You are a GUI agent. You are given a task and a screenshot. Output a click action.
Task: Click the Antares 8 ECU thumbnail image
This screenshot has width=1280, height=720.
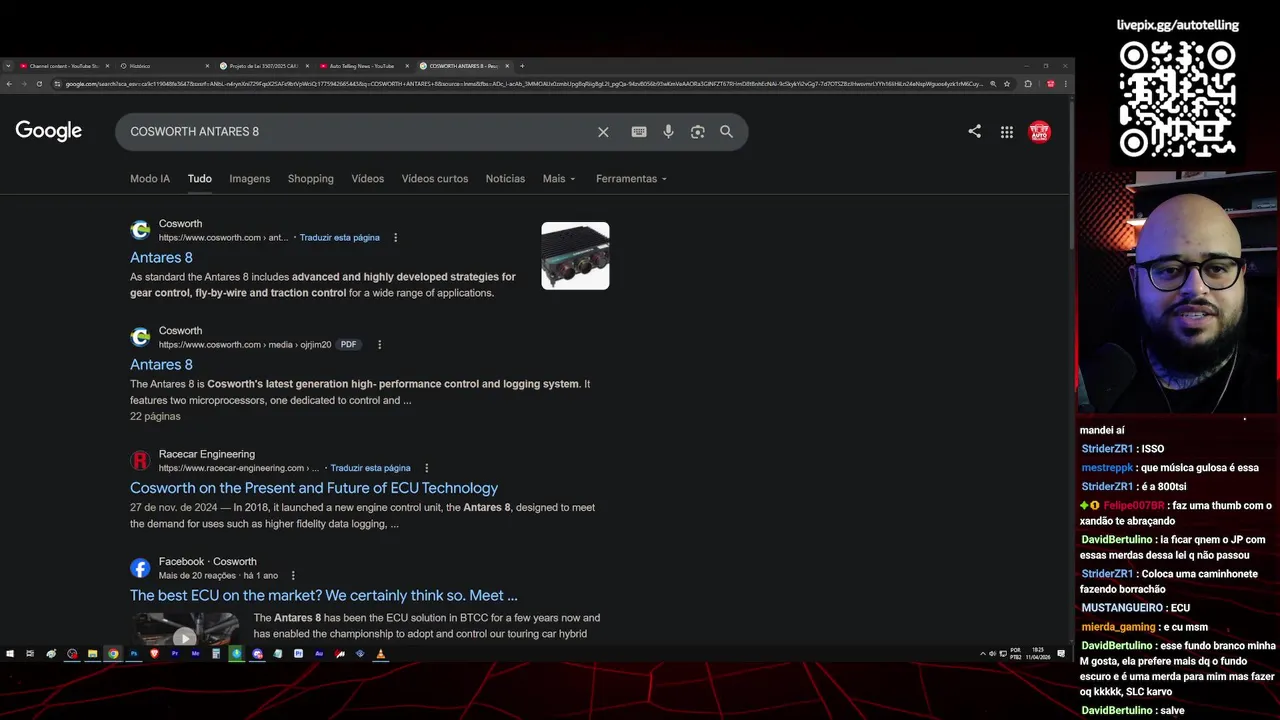[x=575, y=256]
